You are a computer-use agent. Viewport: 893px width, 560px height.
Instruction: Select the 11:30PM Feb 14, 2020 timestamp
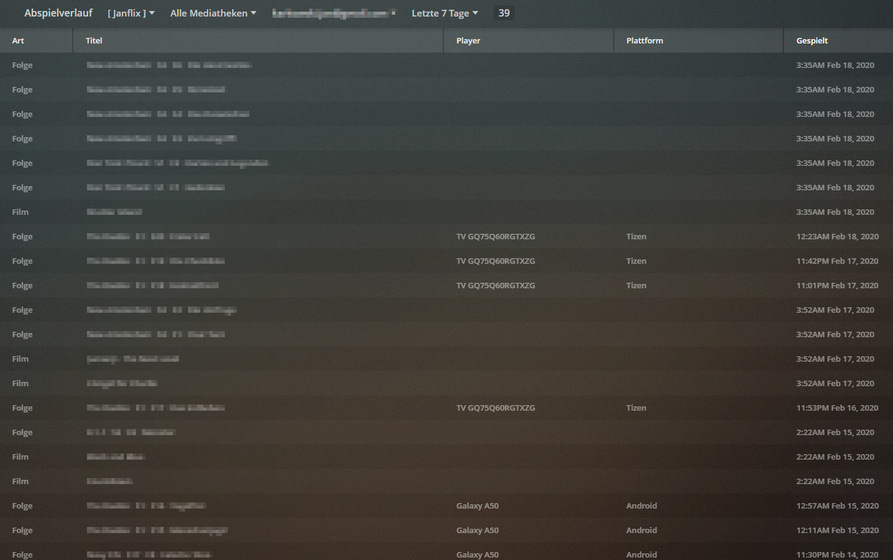pyautogui.click(x=837, y=554)
